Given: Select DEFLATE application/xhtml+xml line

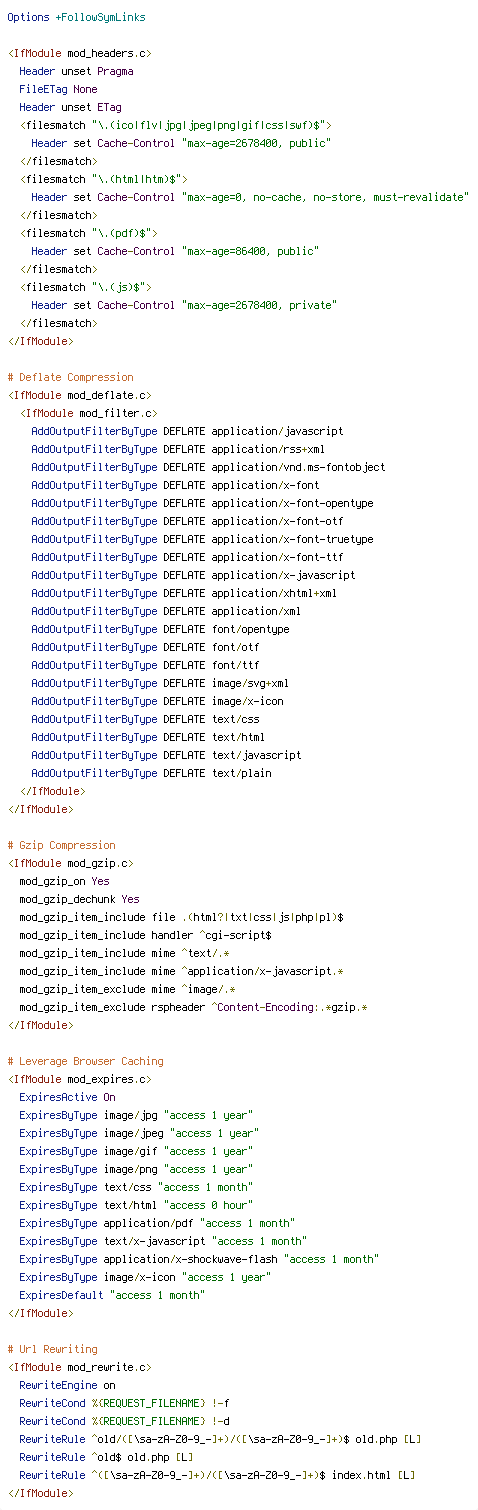Looking at the screenshot, I should (x=184, y=594).
